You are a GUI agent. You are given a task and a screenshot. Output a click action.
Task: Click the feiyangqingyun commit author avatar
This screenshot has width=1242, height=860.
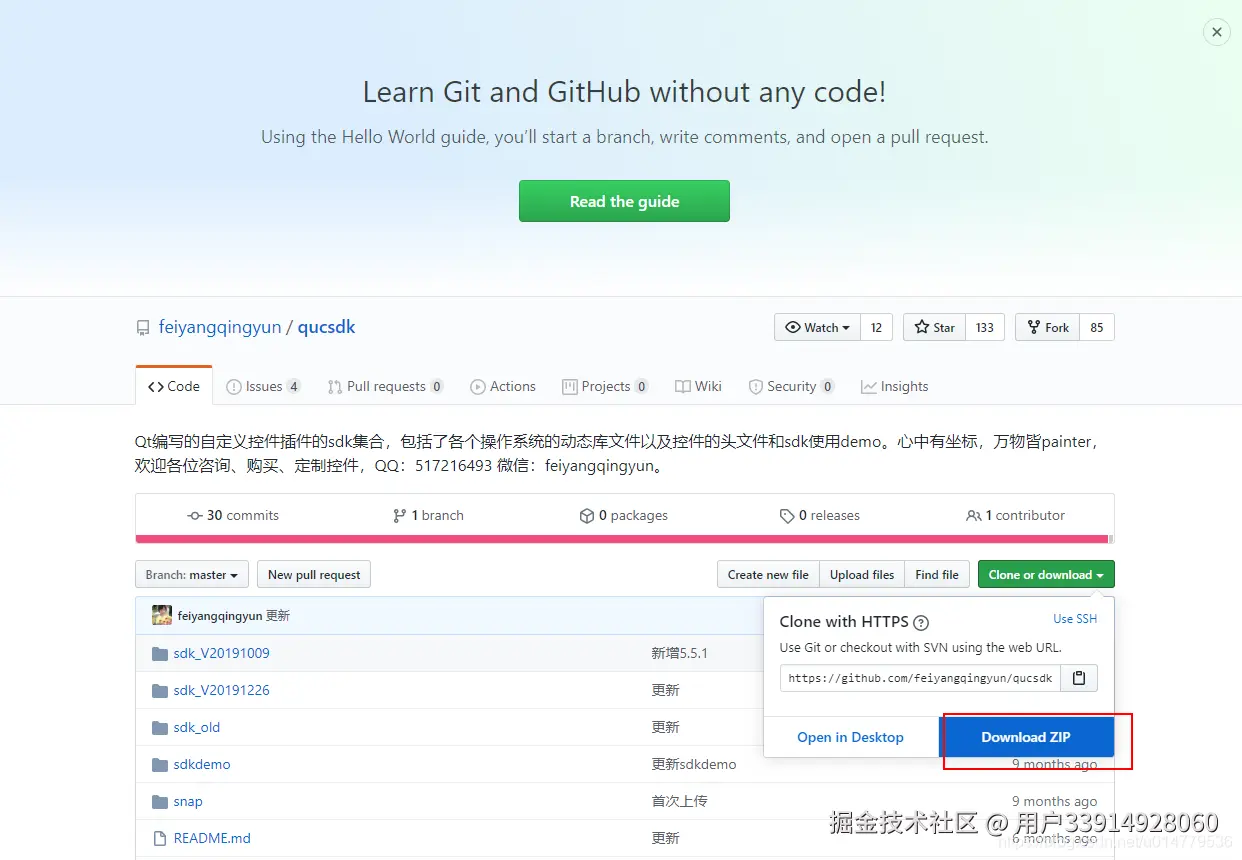pyautogui.click(x=162, y=615)
